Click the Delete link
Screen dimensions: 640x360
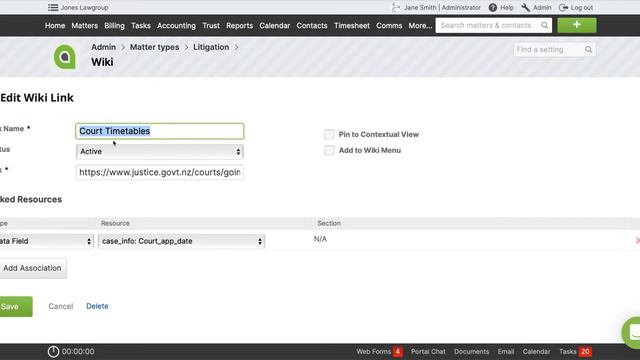(x=97, y=306)
